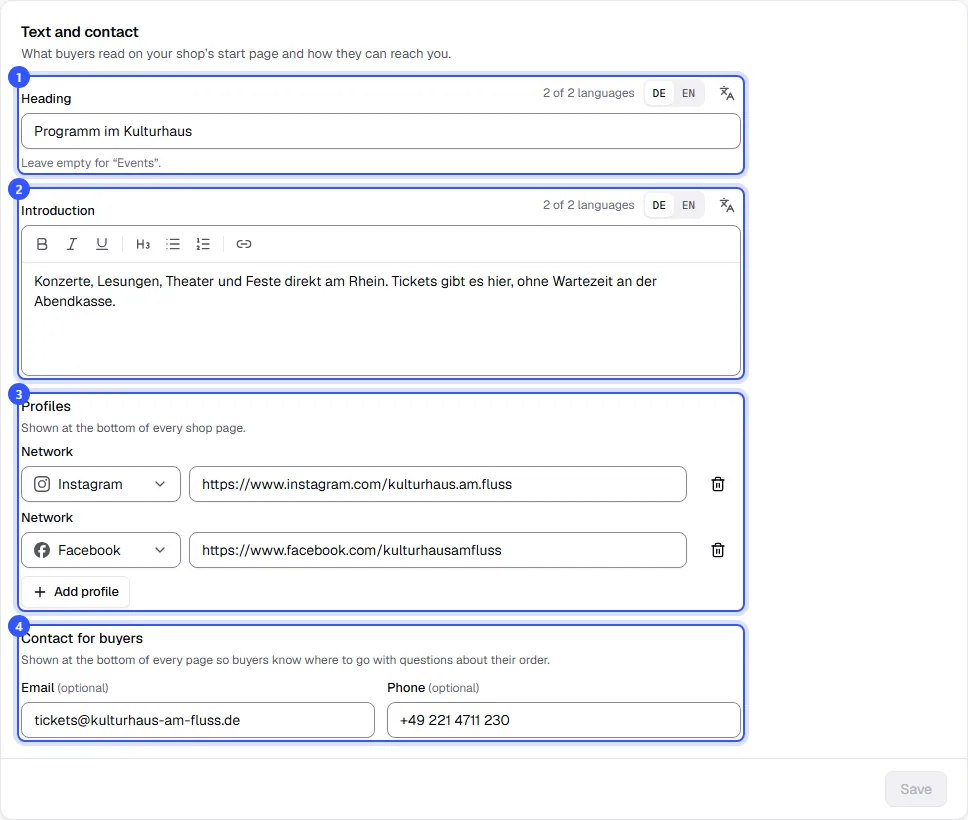This screenshot has width=968, height=820.
Task: Open translate icon for Heading field
Action: [727, 93]
